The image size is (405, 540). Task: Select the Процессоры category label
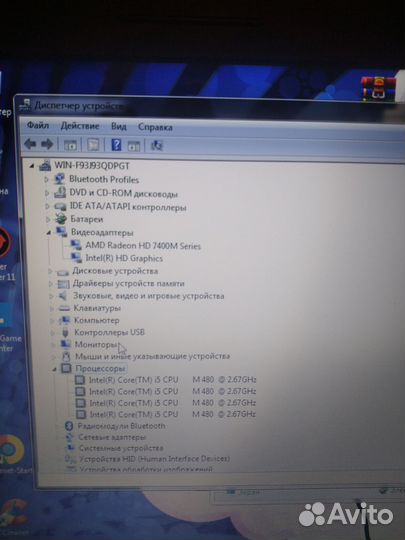[x=100, y=368]
